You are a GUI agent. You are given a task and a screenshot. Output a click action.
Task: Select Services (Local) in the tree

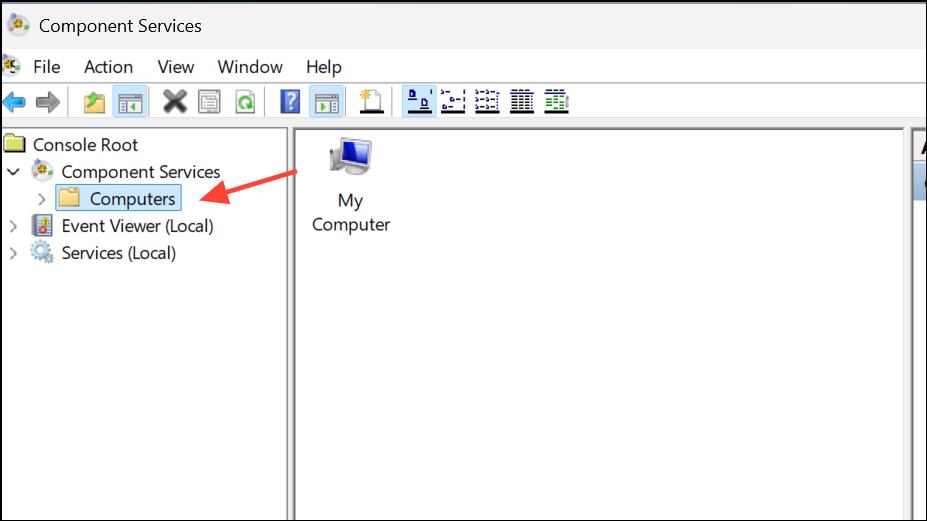point(118,253)
